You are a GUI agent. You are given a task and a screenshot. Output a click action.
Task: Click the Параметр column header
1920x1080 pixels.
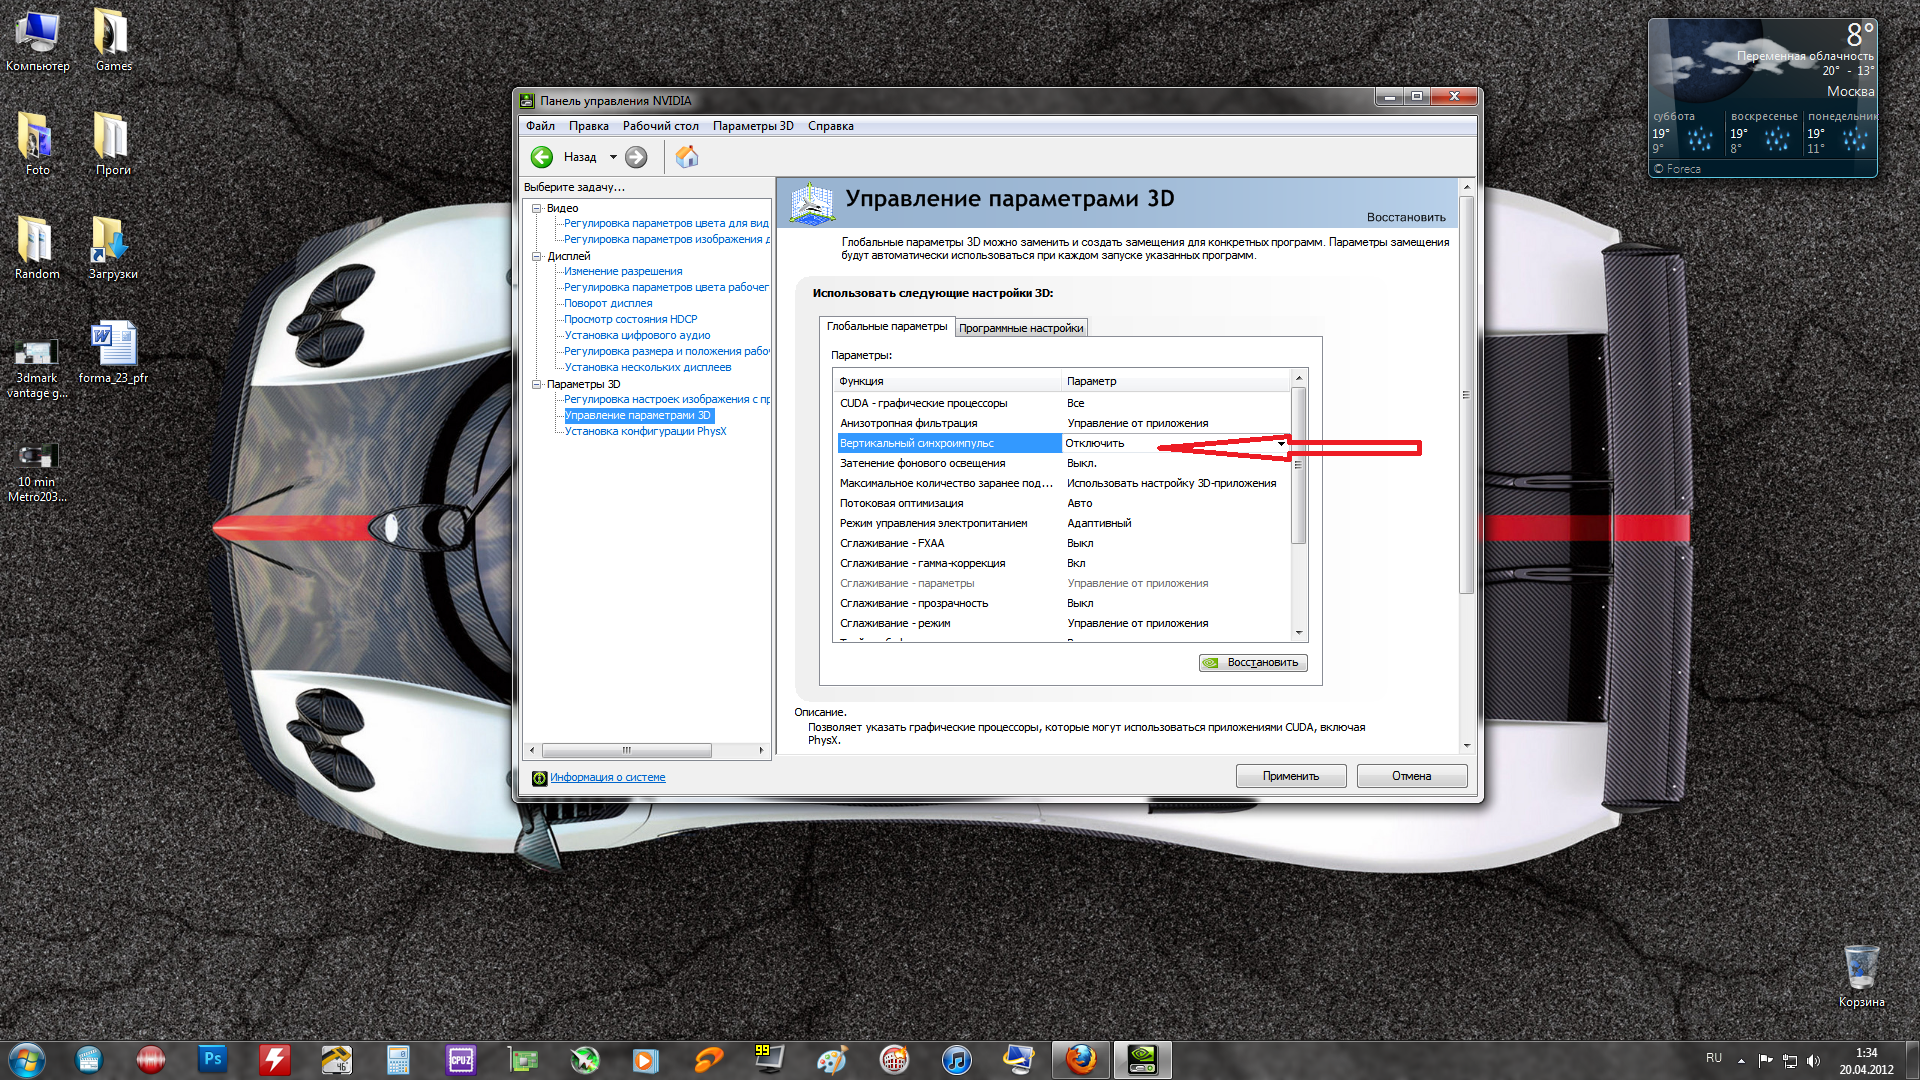coord(1176,381)
